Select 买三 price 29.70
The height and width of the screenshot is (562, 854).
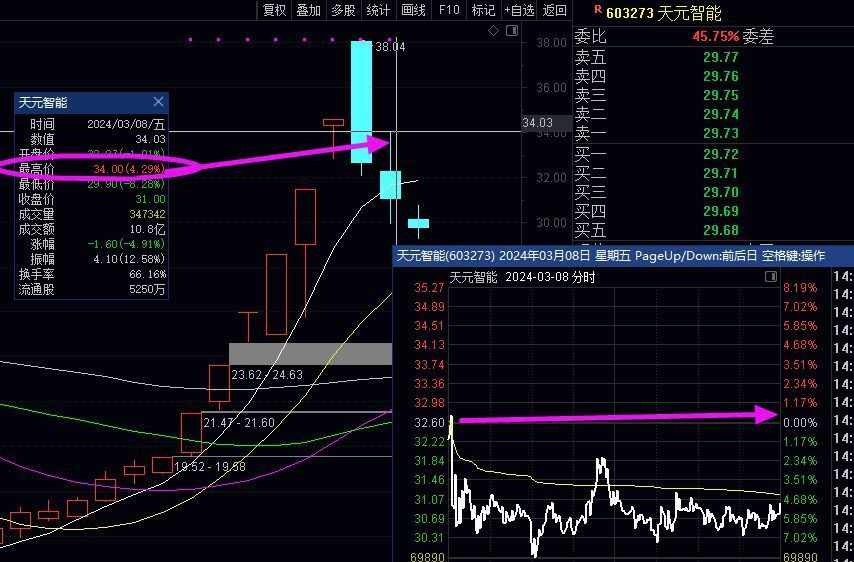[721, 192]
